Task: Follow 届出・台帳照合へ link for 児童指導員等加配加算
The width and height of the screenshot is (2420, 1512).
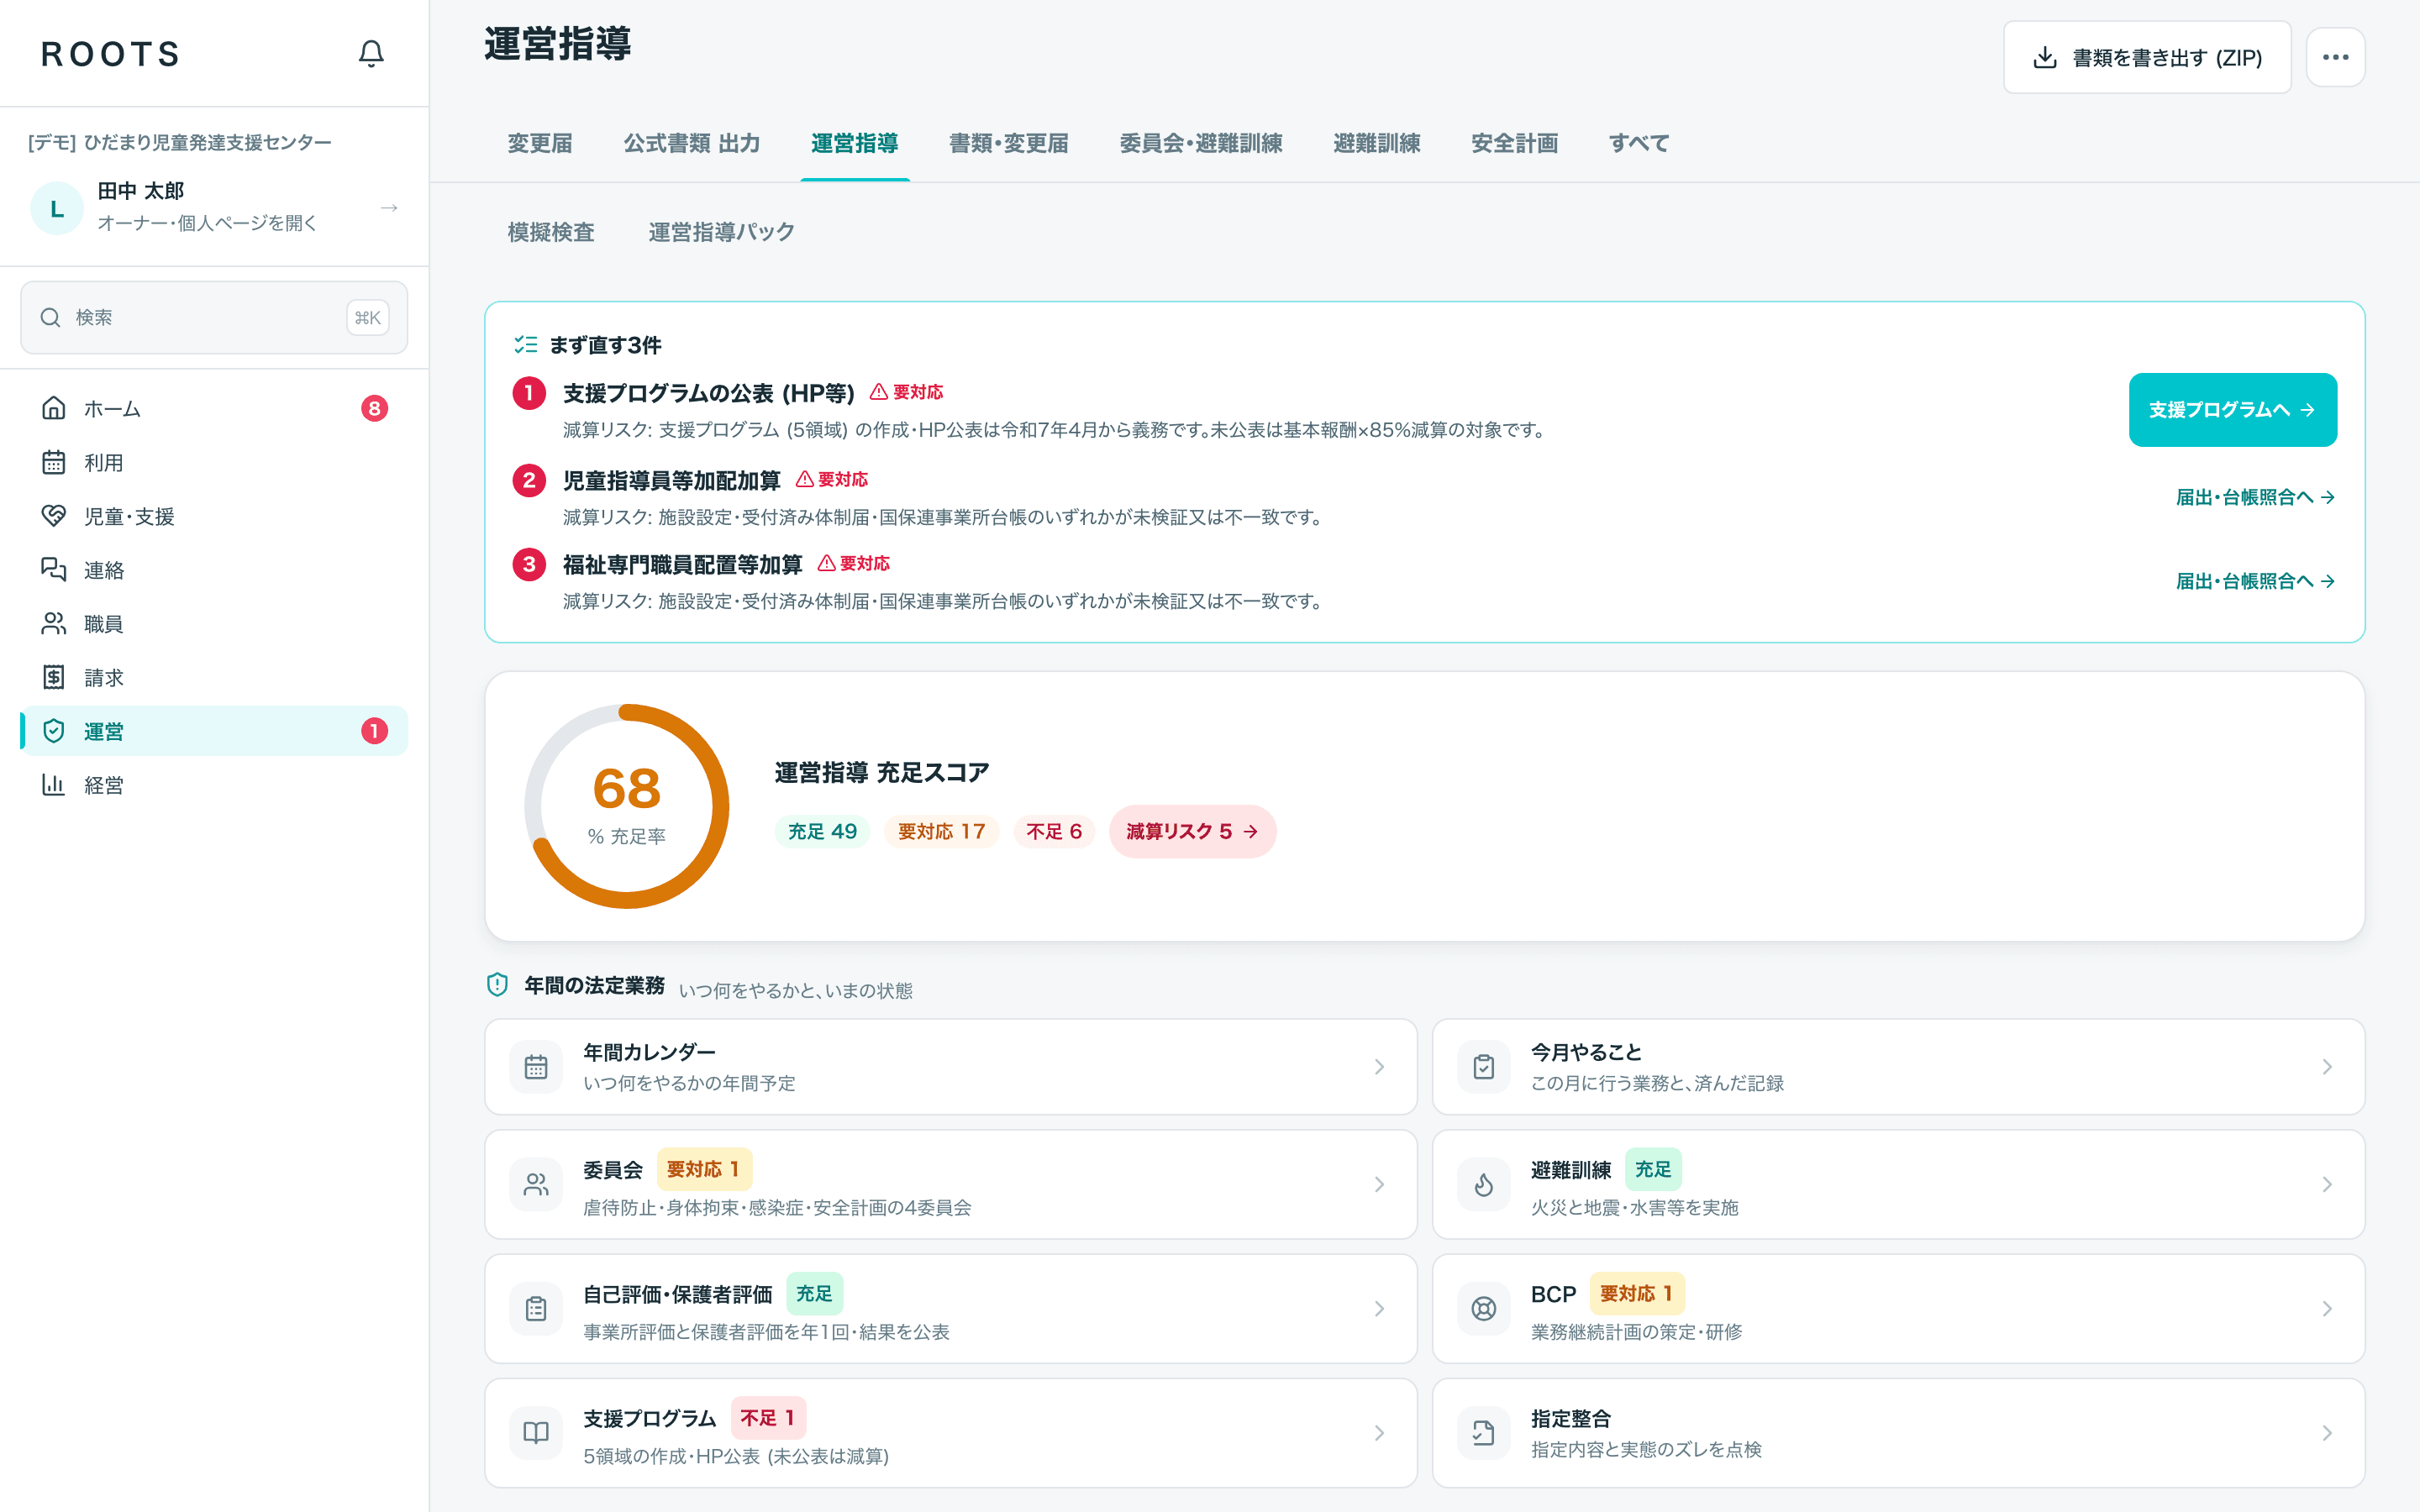Action: tap(2256, 497)
